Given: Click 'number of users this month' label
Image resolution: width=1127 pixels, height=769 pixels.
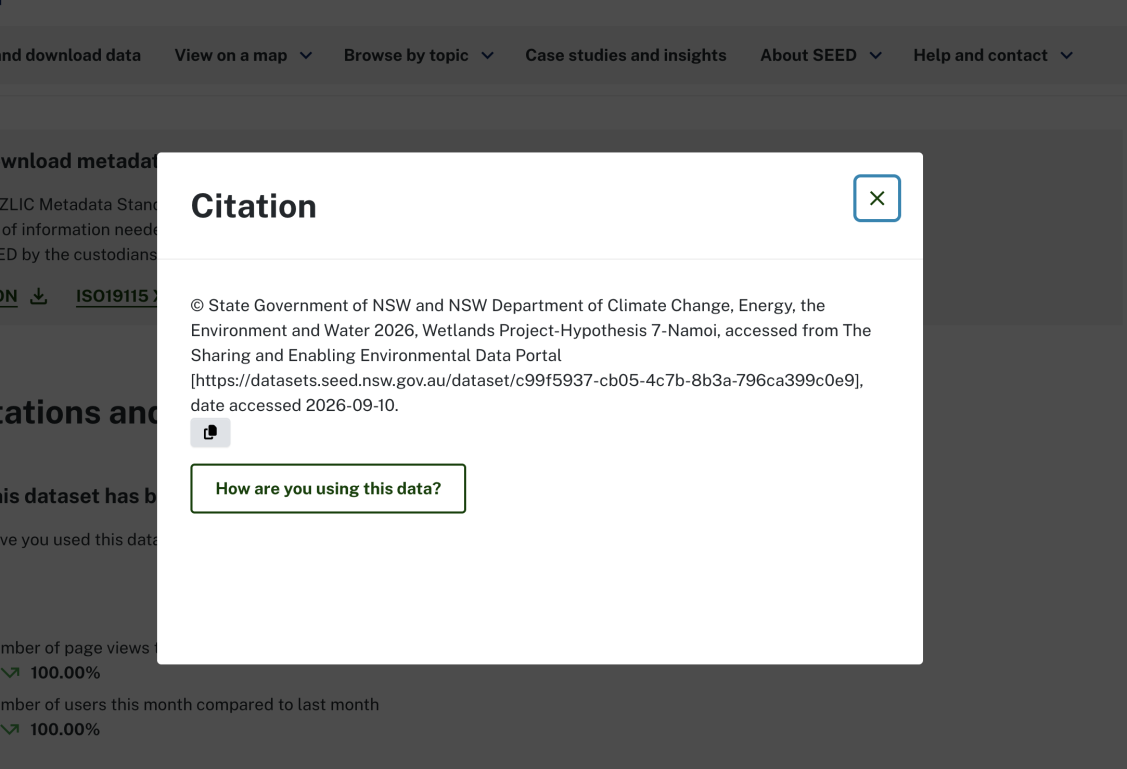Looking at the screenshot, I should tap(189, 704).
